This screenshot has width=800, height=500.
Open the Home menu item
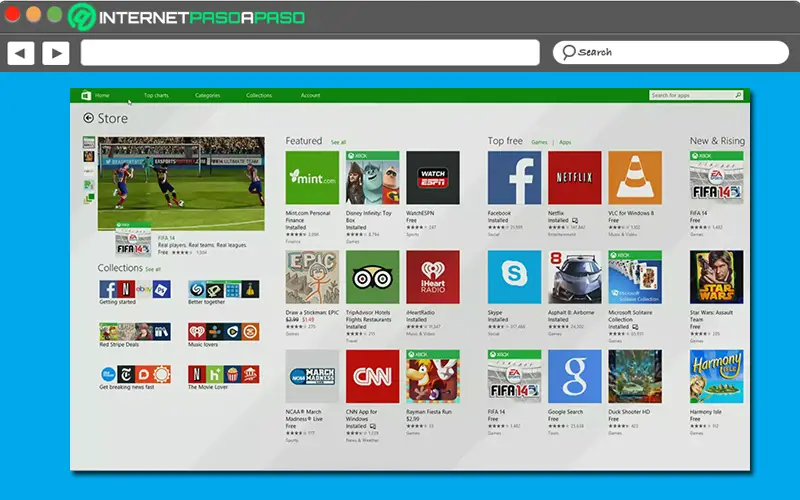pyautogui.click(x=102, y=95)
